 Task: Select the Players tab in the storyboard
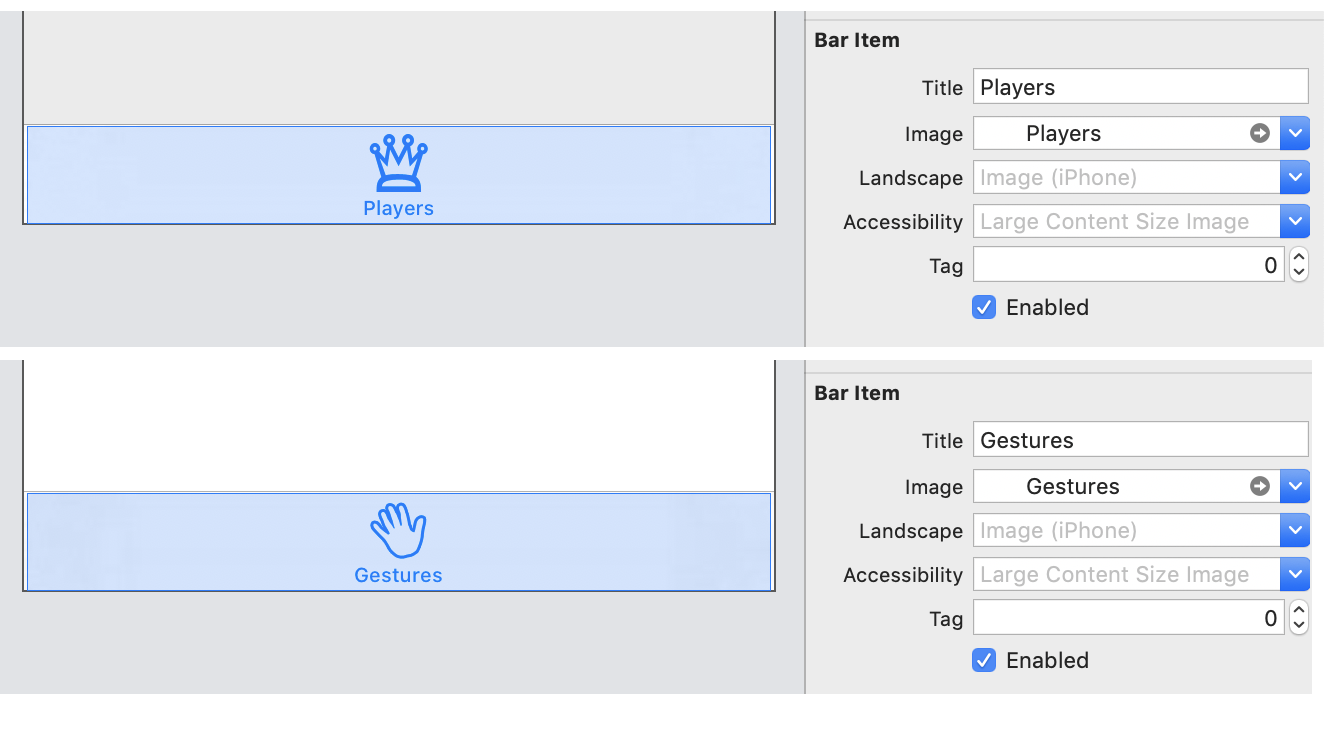[x=399, y=175]
